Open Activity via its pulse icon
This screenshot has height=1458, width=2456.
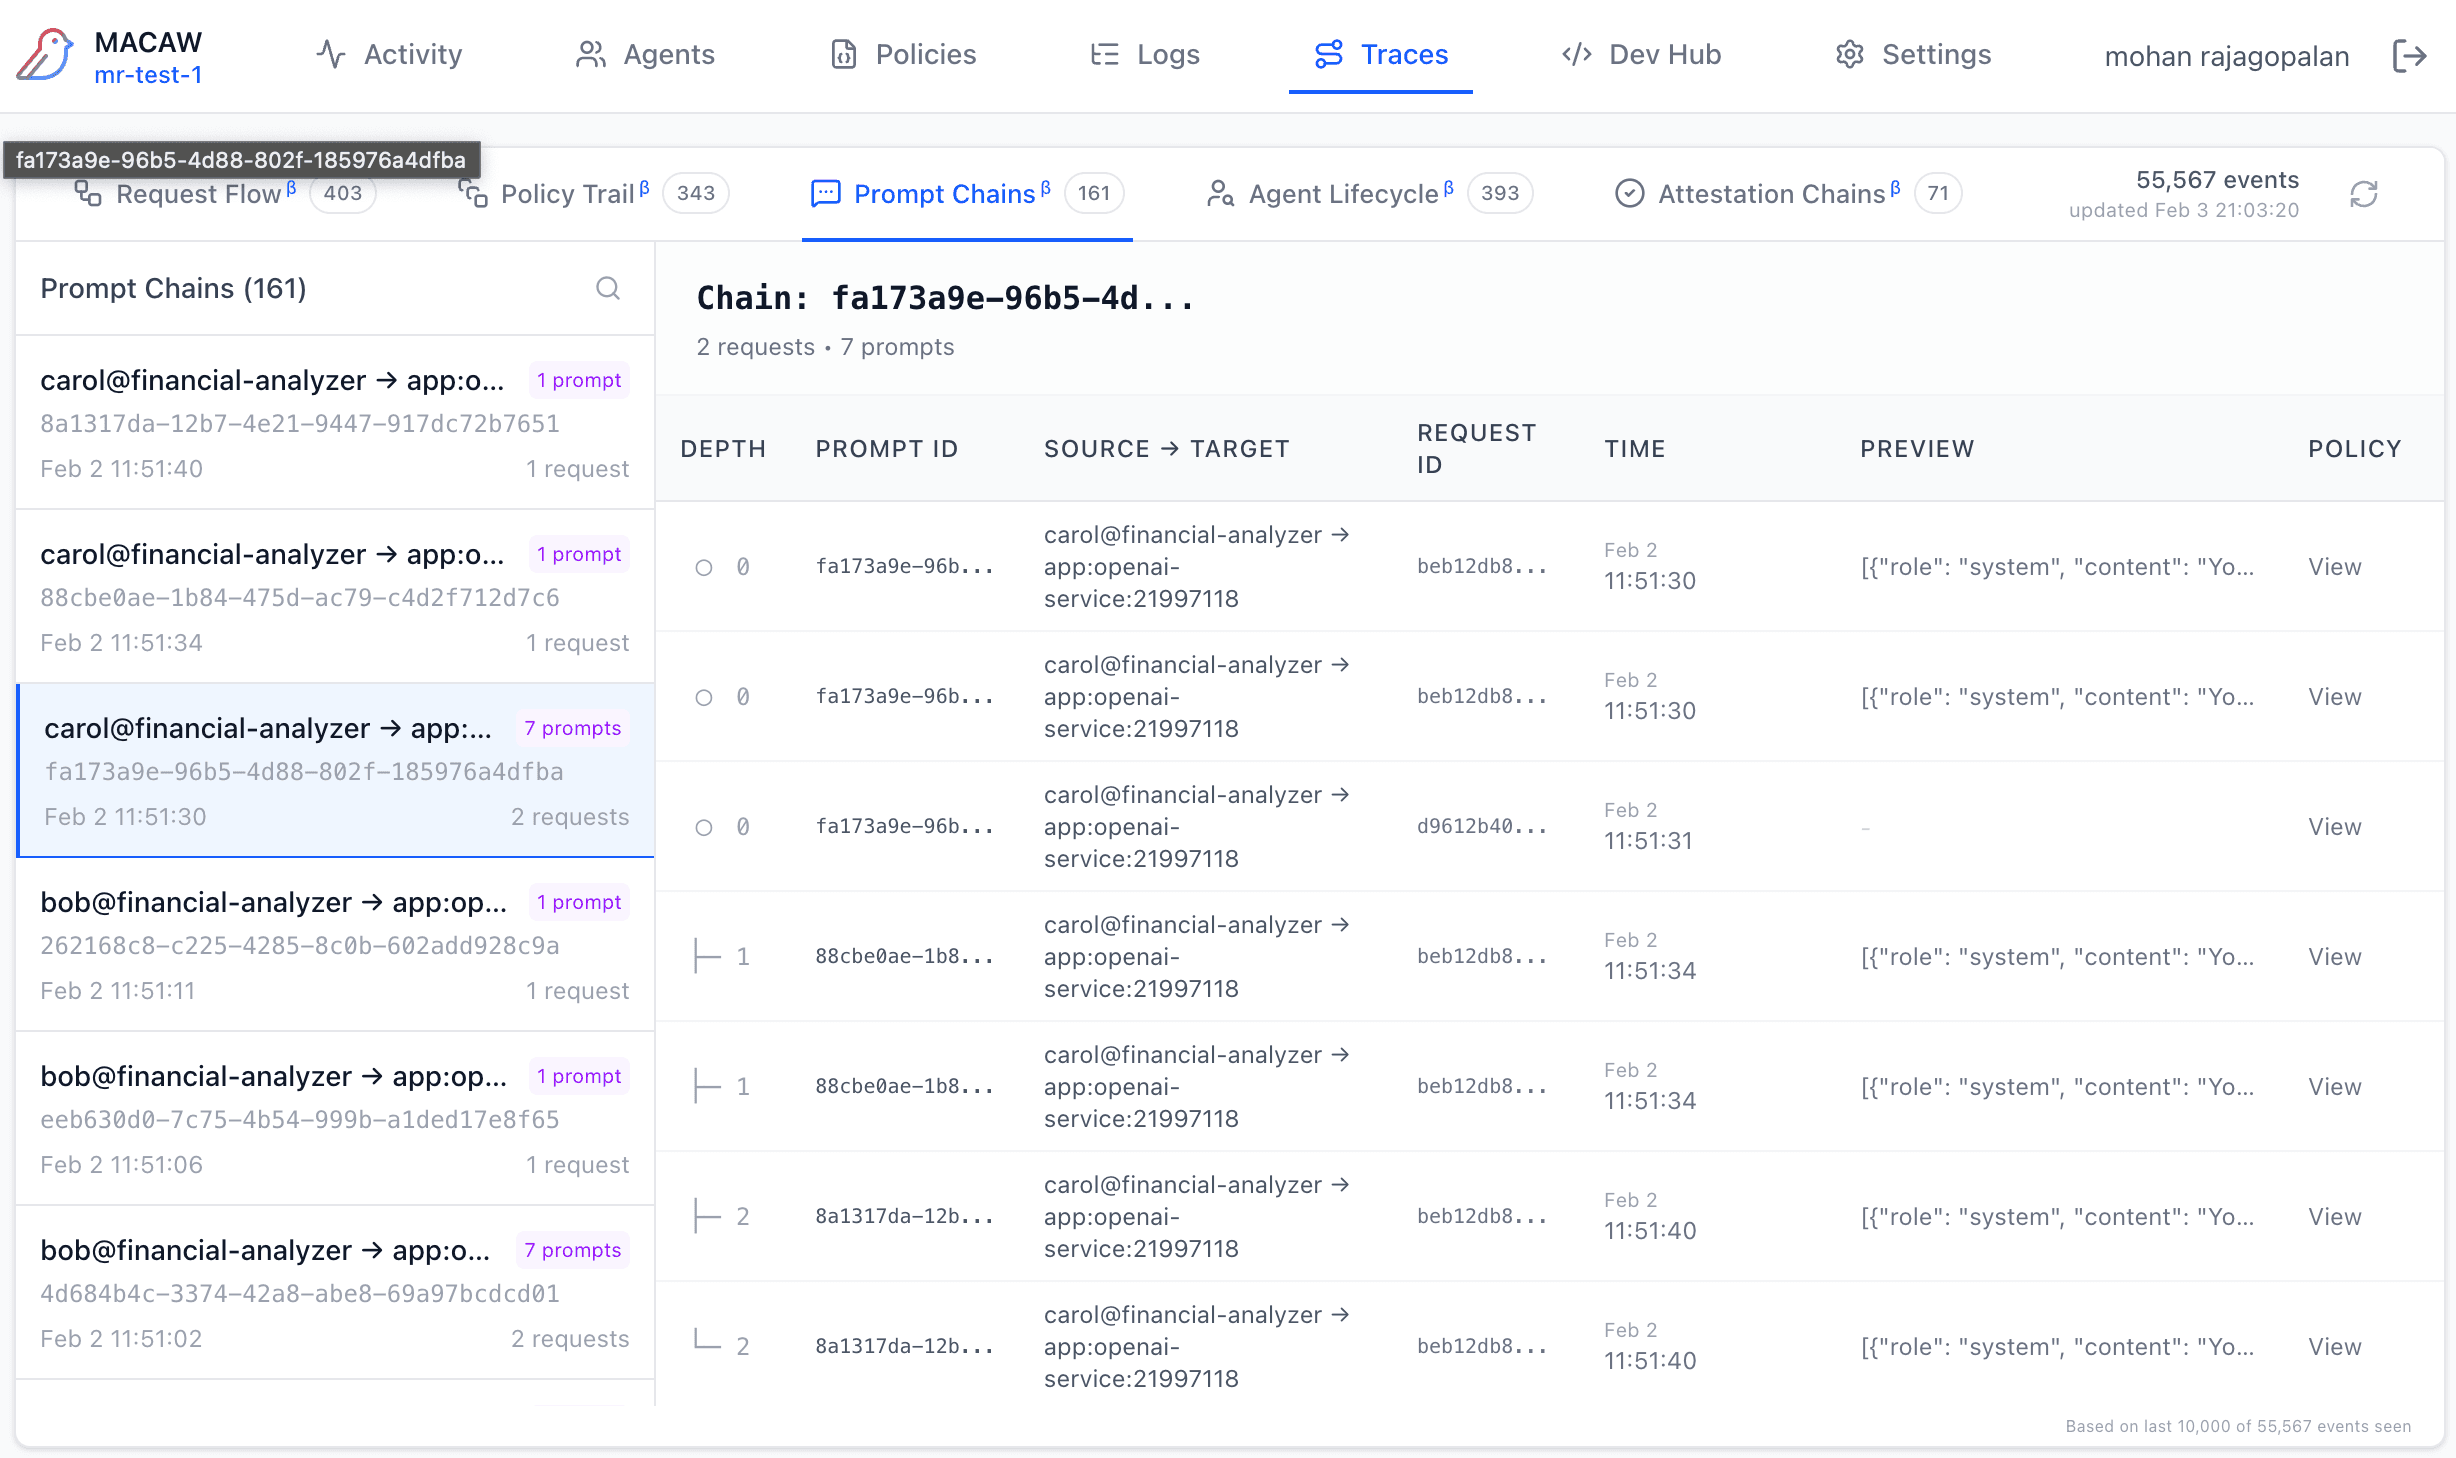[x=331, y=55]
